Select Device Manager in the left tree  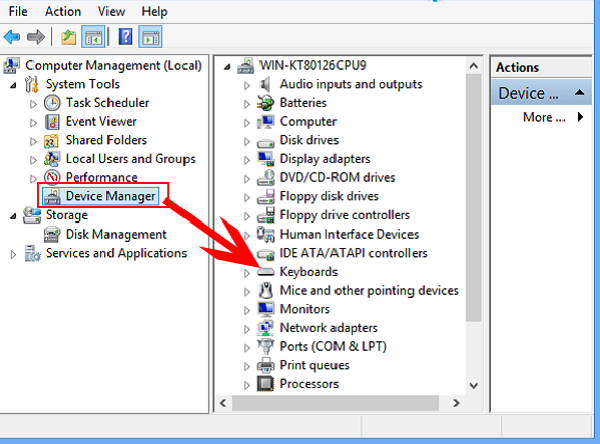110,196
